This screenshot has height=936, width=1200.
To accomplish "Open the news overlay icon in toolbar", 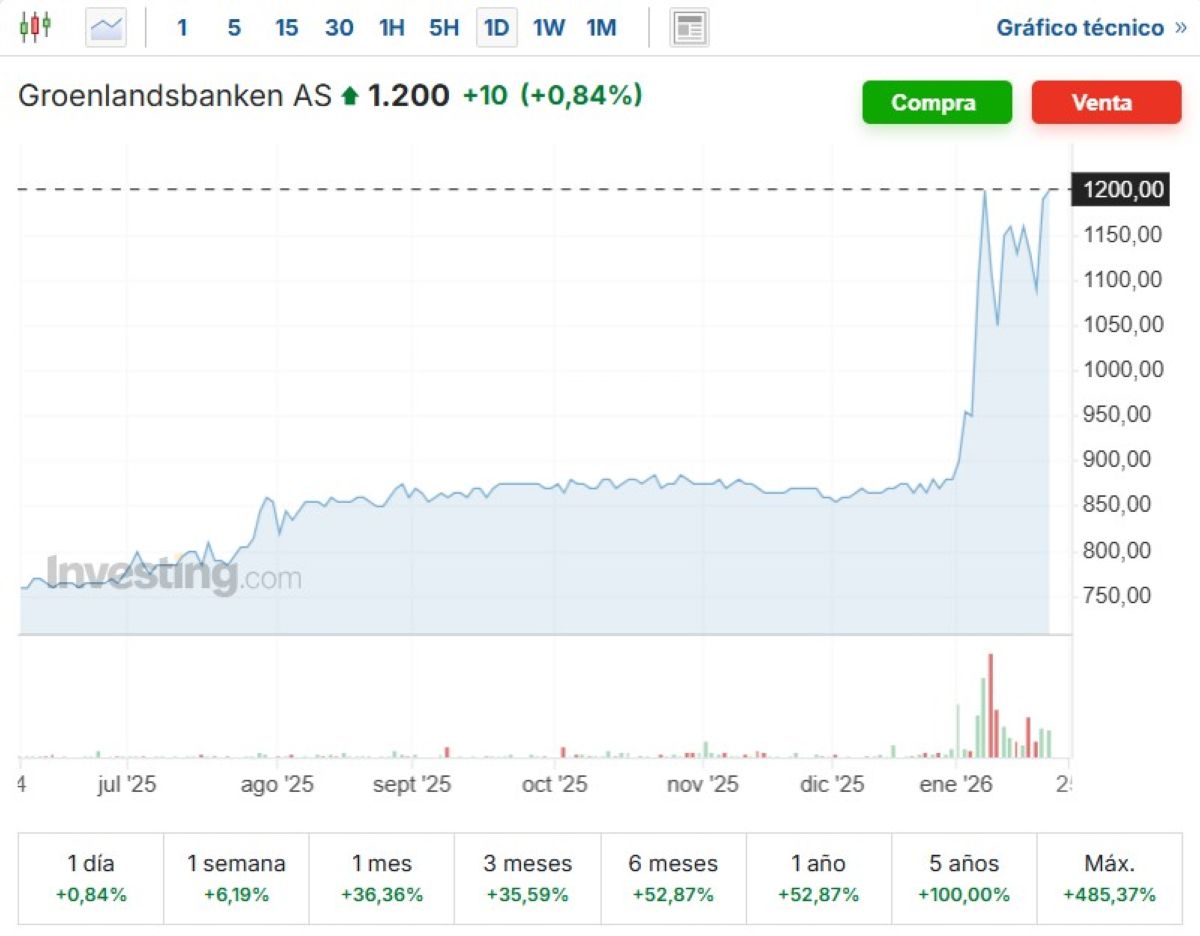I will (688, 27).
